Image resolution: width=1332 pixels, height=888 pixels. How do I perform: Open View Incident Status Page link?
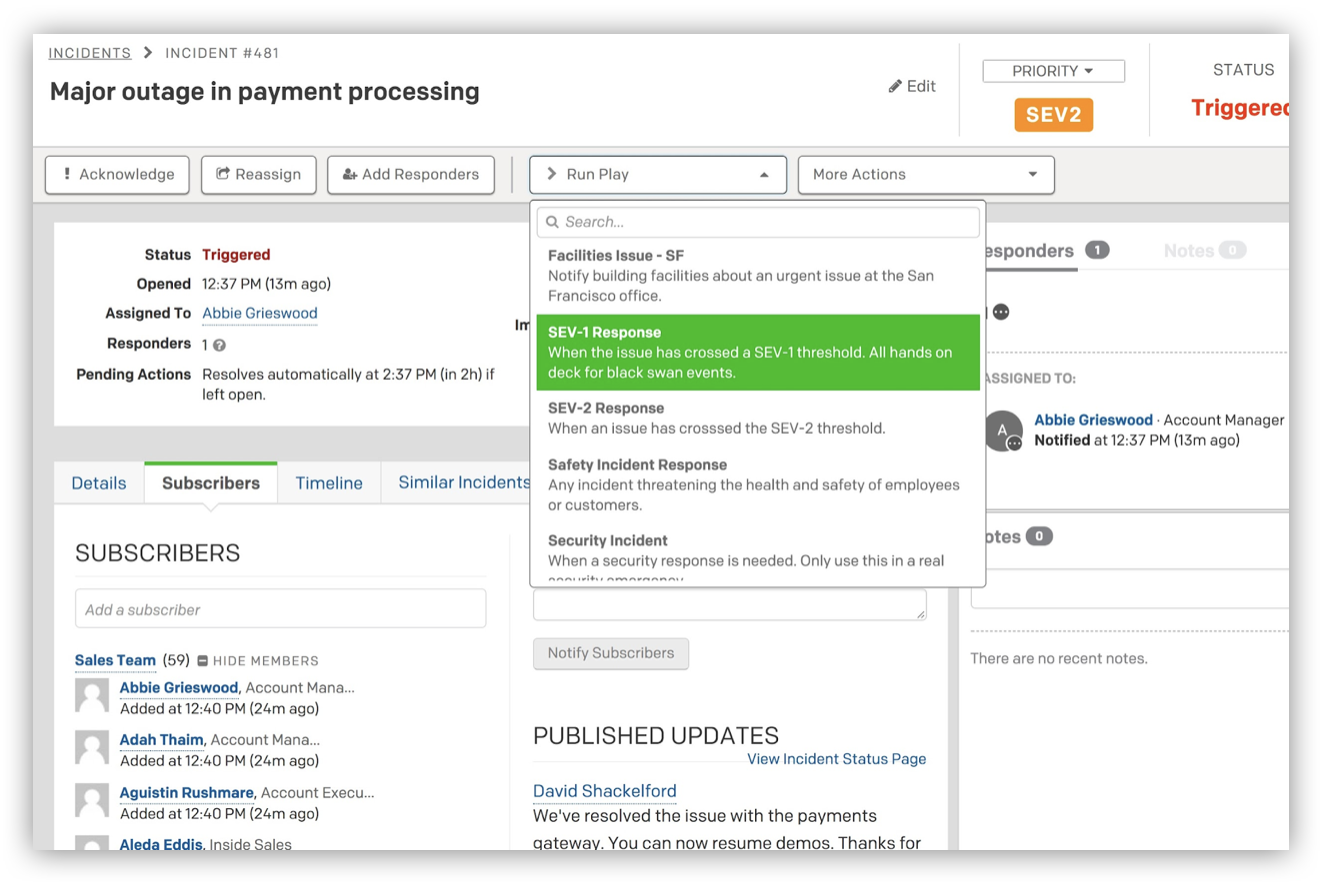(836, 759)
